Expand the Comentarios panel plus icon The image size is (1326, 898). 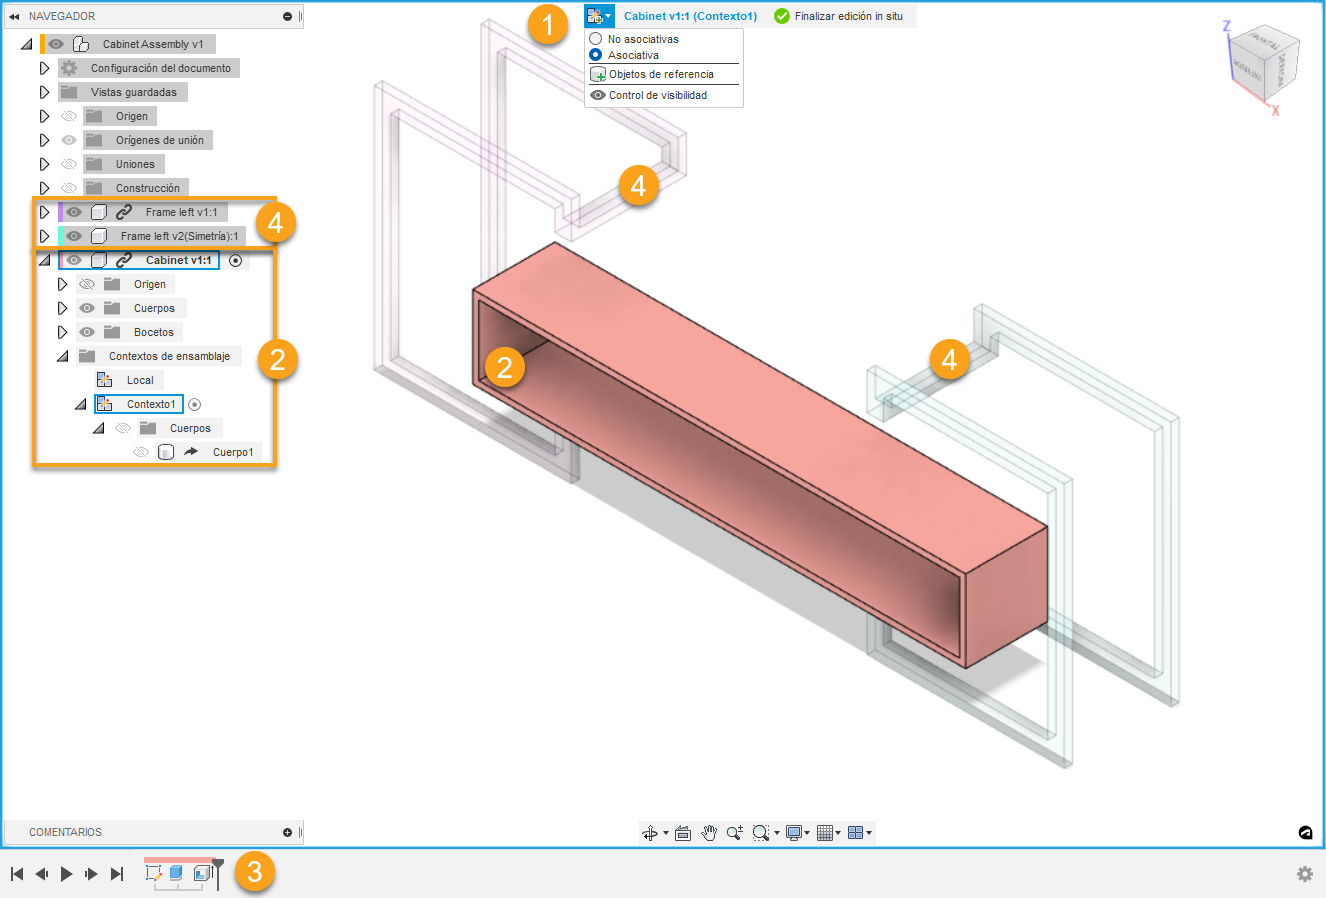click(288, 832)
